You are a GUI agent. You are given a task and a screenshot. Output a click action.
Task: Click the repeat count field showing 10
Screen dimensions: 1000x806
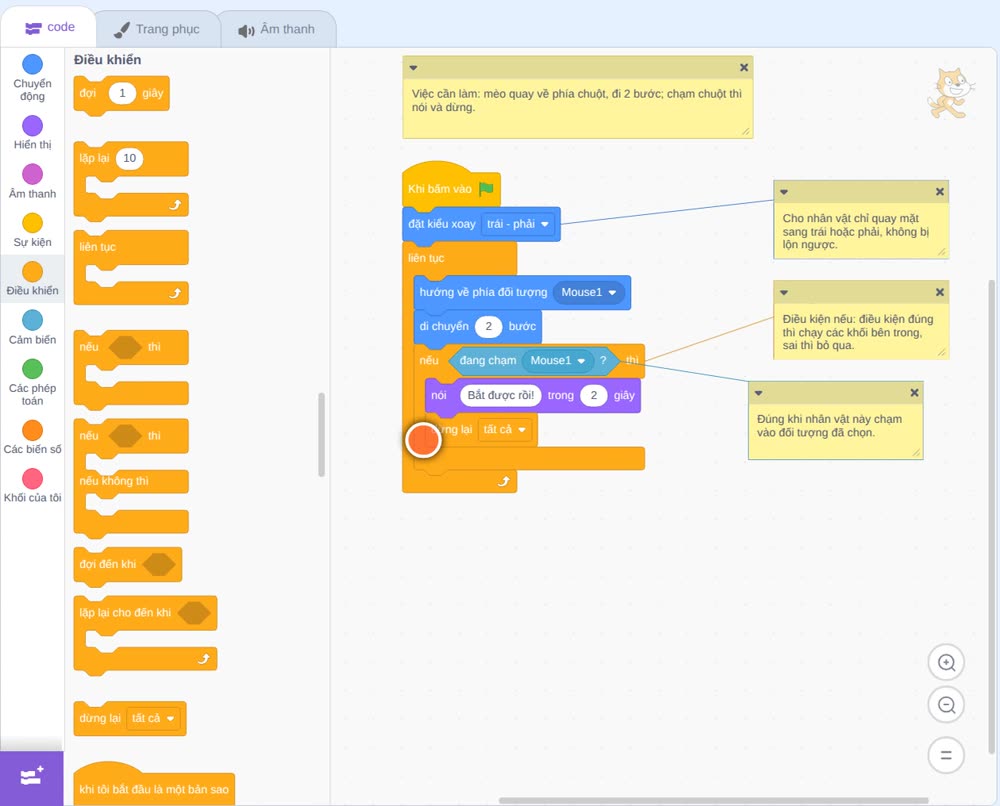(x=129, y=158)
